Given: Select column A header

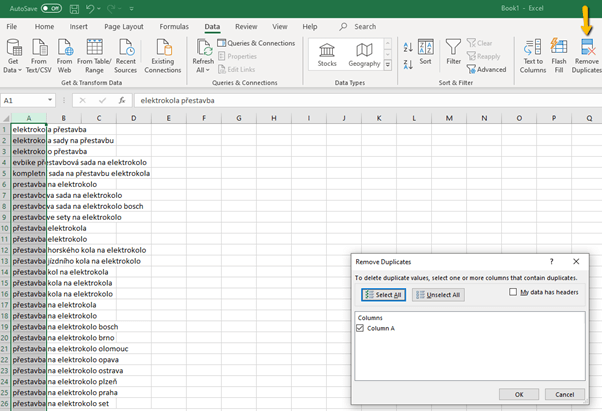Looking at the screenshot, I should pyautogui.click(x=29, y=118).
